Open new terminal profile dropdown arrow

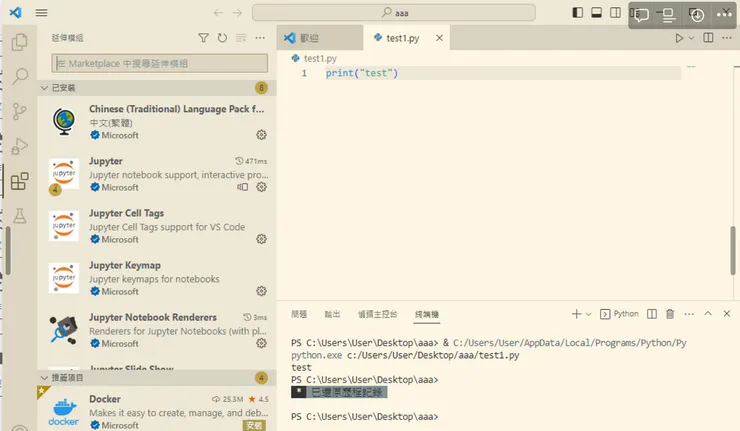(589, 314)
